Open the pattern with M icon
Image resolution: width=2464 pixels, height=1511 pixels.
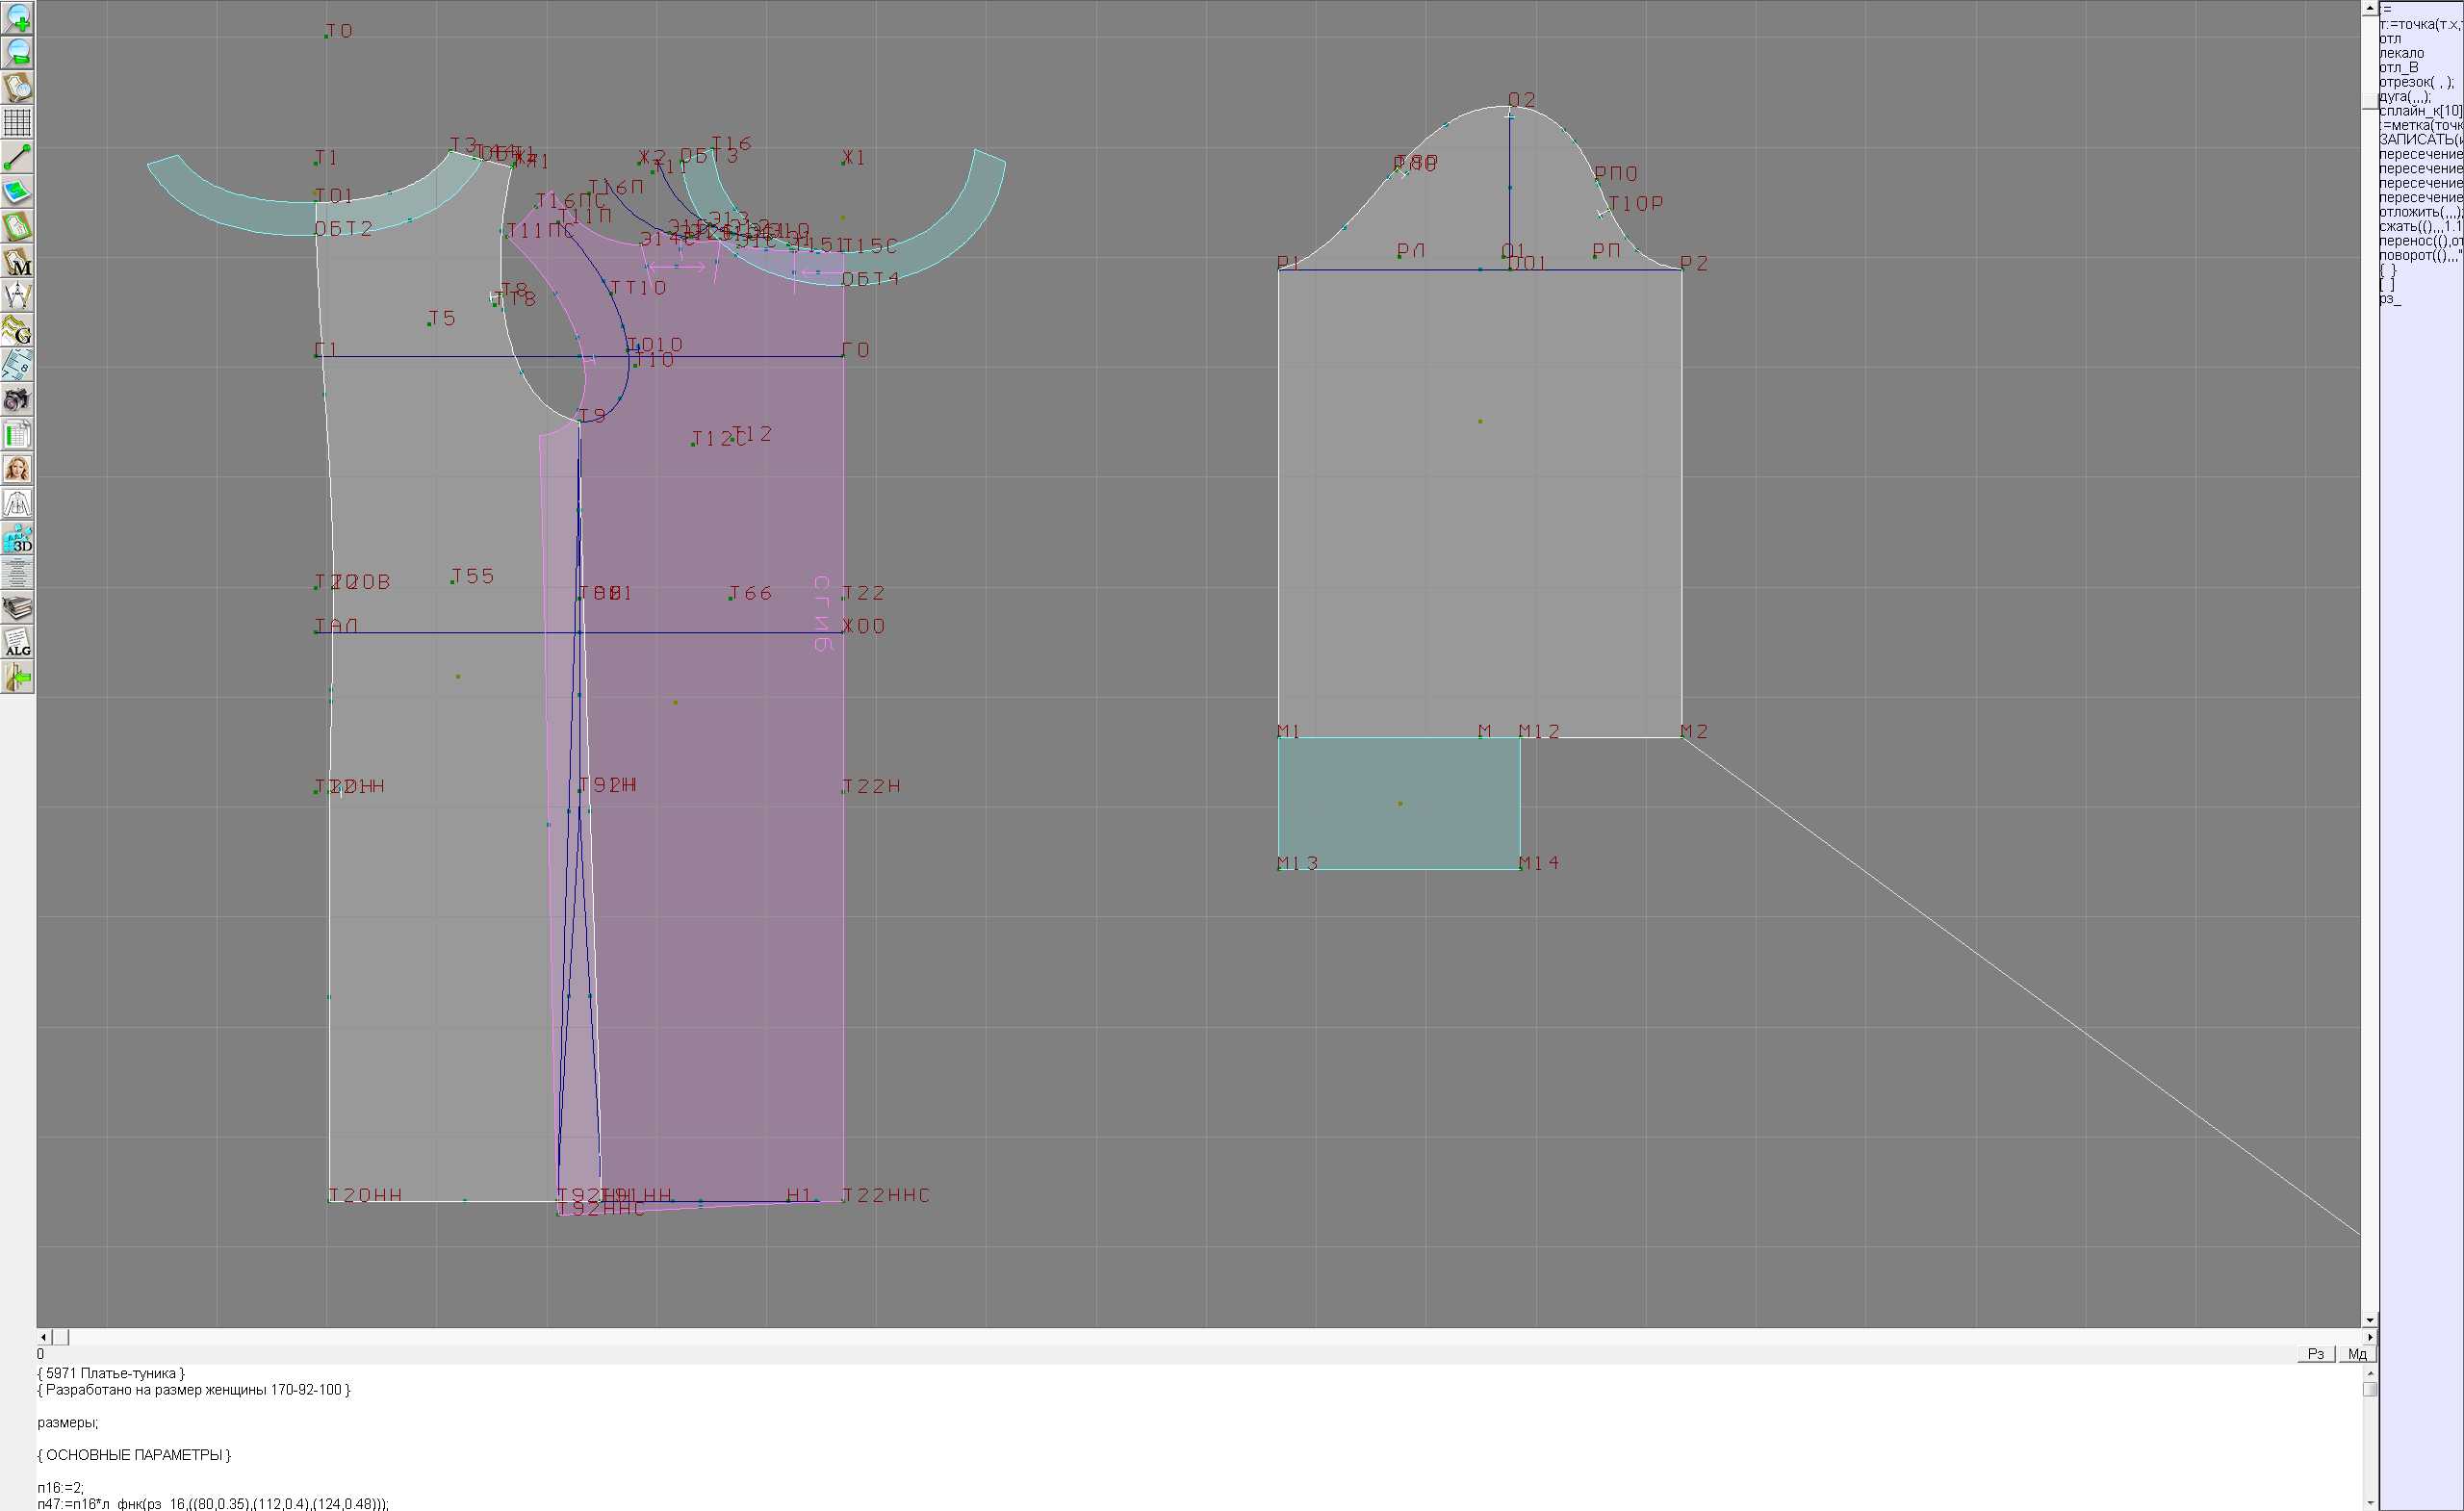(17, 261)
